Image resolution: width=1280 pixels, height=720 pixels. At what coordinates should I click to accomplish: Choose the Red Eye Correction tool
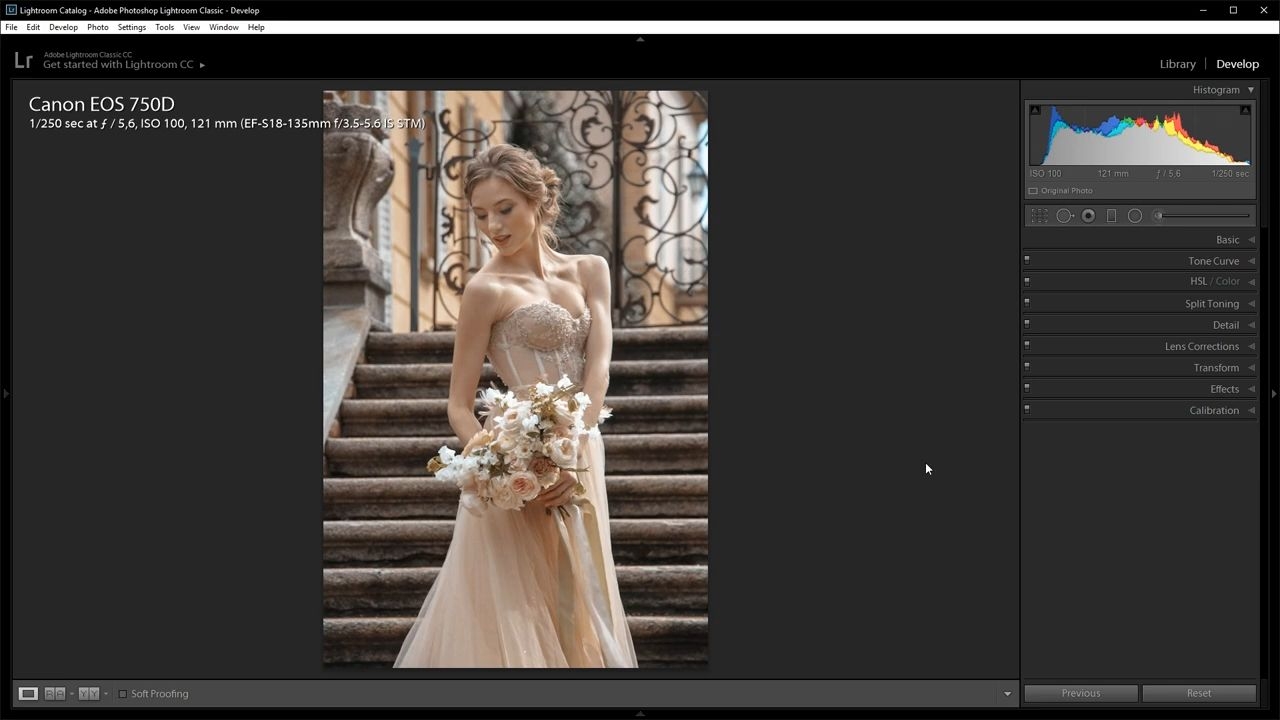1088,216
